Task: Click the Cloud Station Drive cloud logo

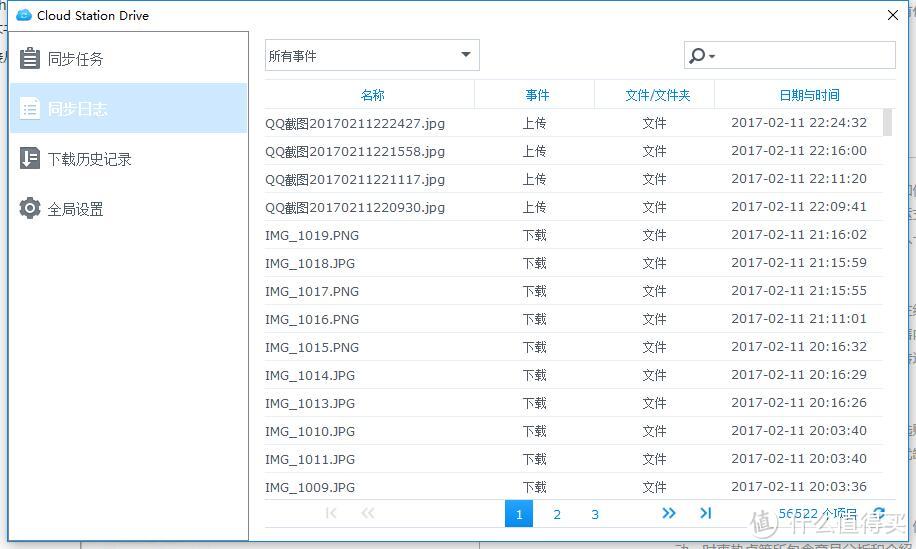Action: tap(24, 15)
